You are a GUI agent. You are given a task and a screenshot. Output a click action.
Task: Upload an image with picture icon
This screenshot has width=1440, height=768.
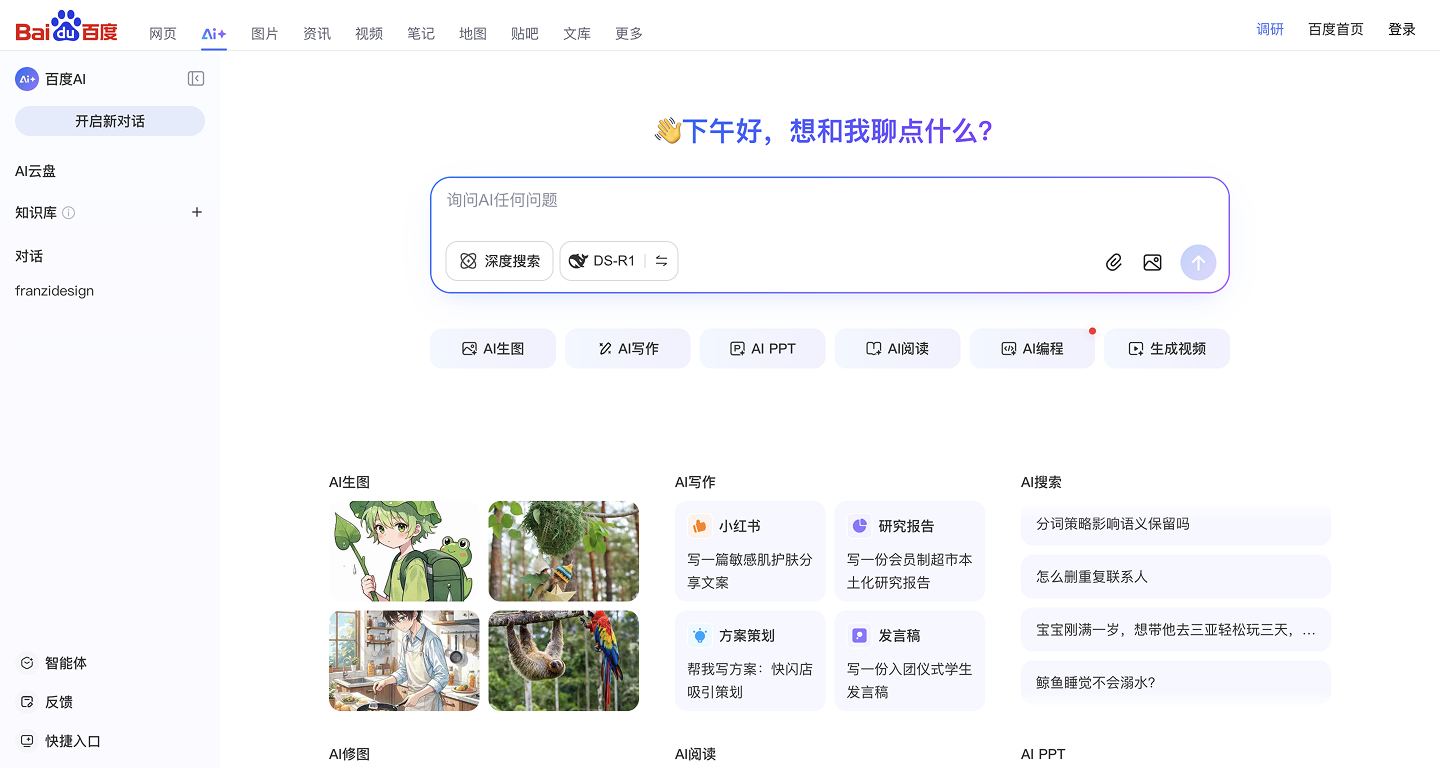pos(1152,262)
